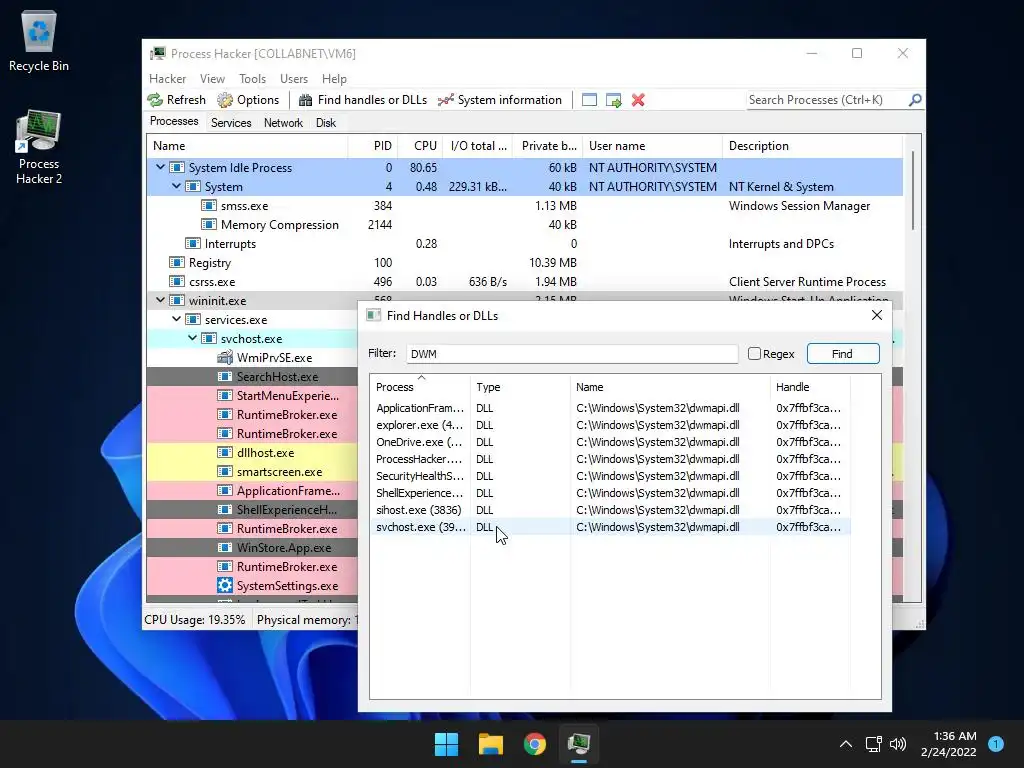Viewport: 1024px width, 768px height.
Task: Click the SystemSettings.exe gear icon
Action: pyautogui.click(x=225, y=585)
